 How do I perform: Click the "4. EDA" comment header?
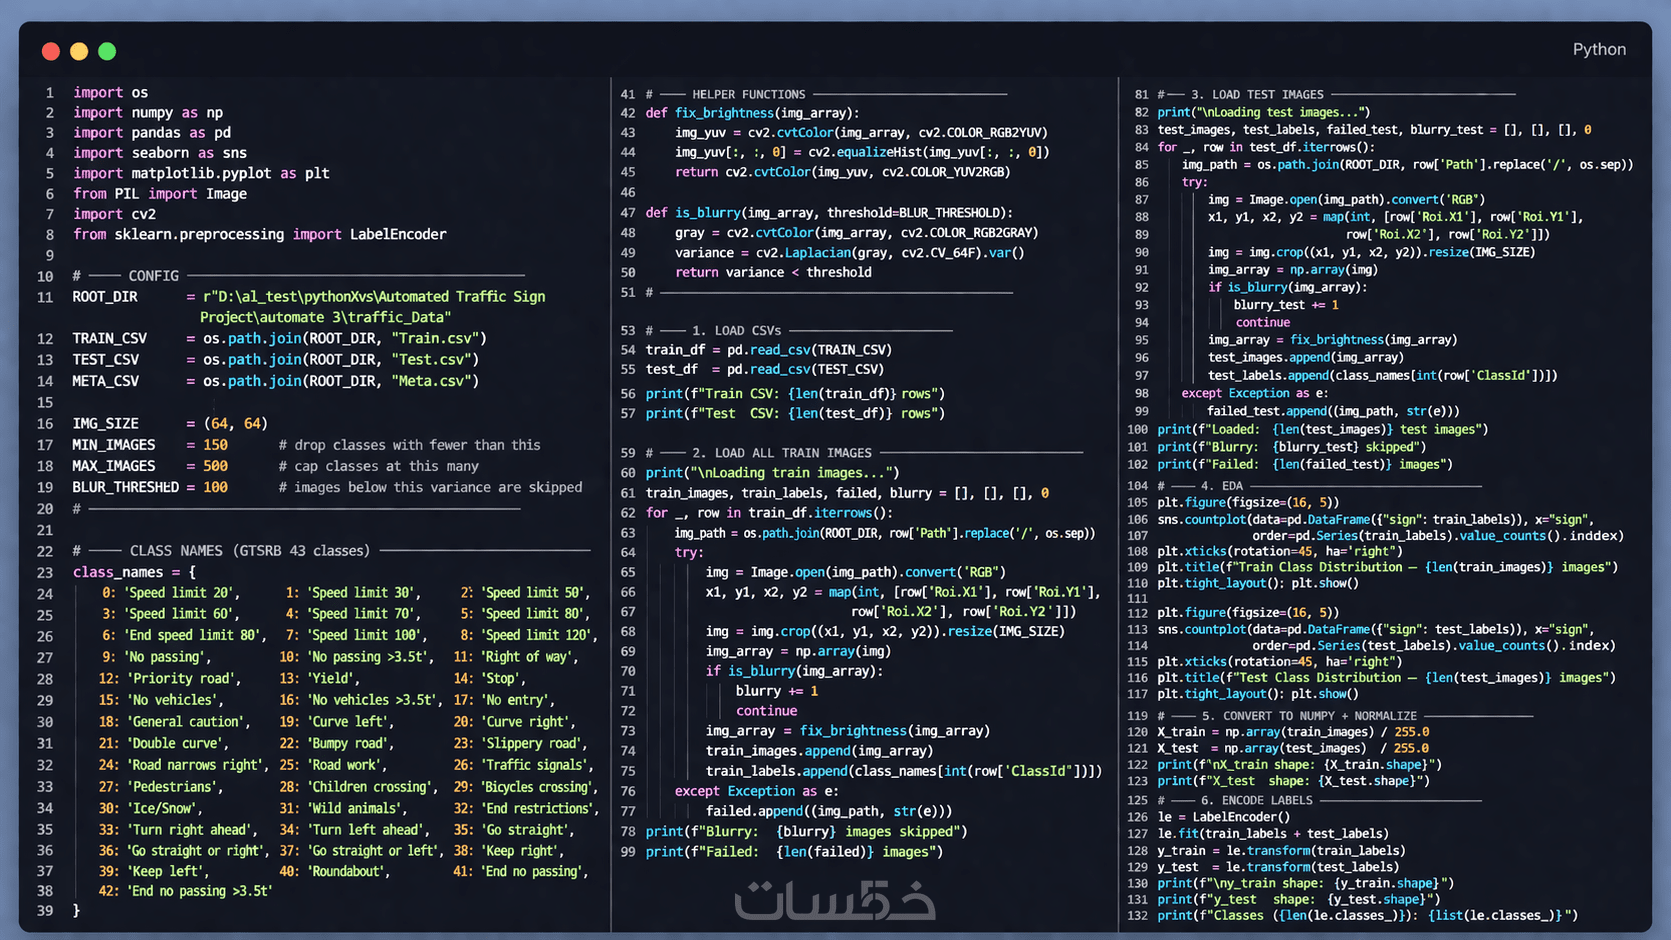(1221, 486)
